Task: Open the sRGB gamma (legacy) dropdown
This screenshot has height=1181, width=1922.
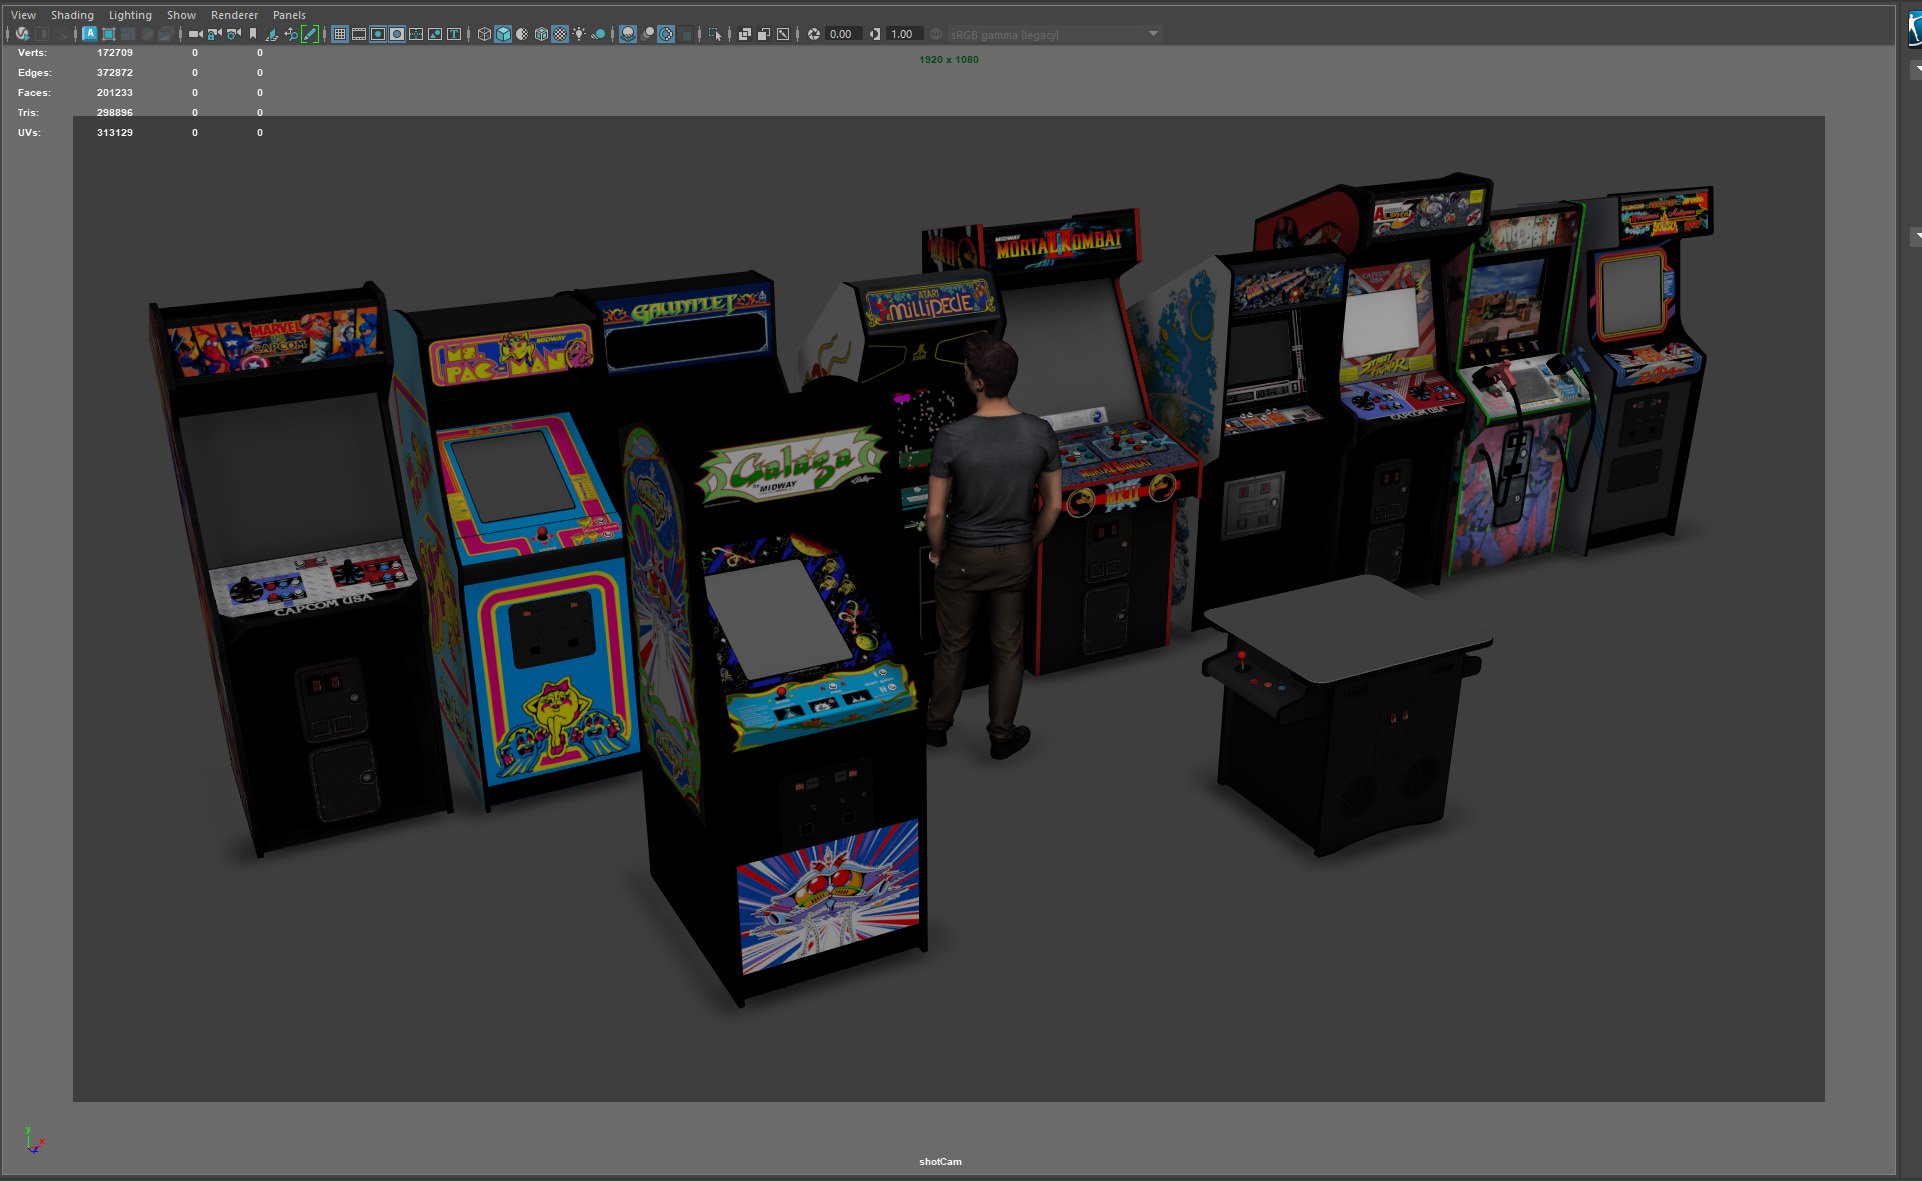Action: (1054, 34)
